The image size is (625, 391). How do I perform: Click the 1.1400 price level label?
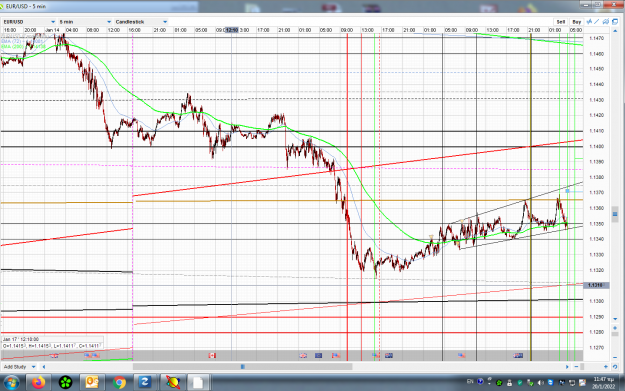(597, 147)
